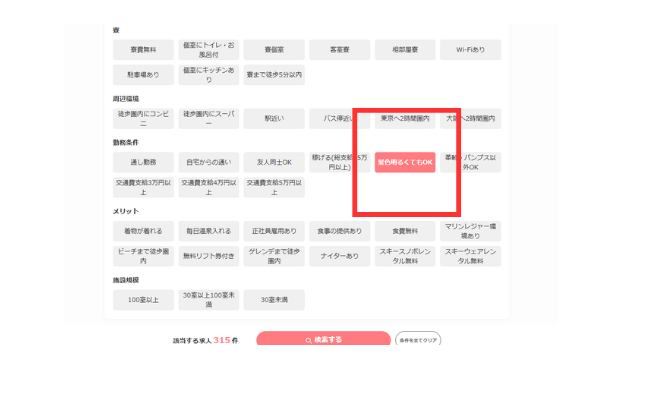Screen dimensions: 650x400
Task: Click 条件を全てクリア to reset filters
Action: (418, 340)
